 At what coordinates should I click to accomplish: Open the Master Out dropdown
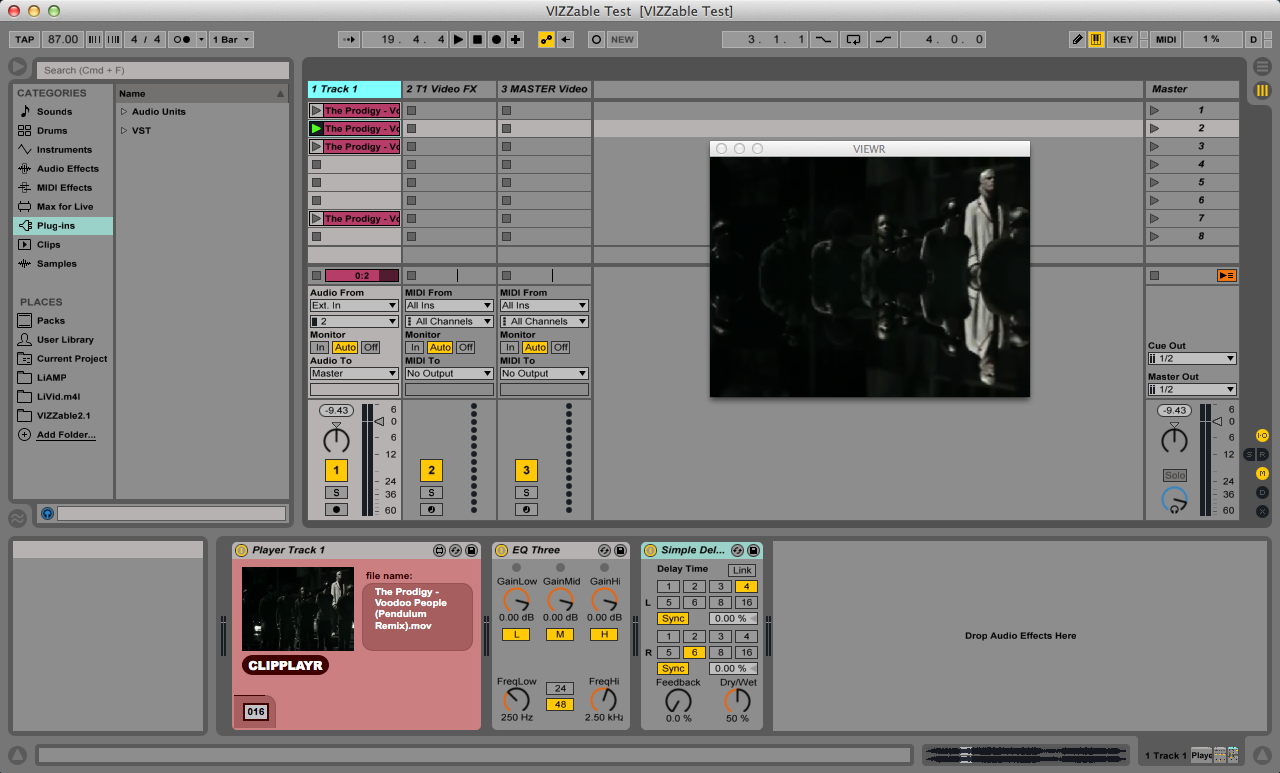pos(1192,389)
